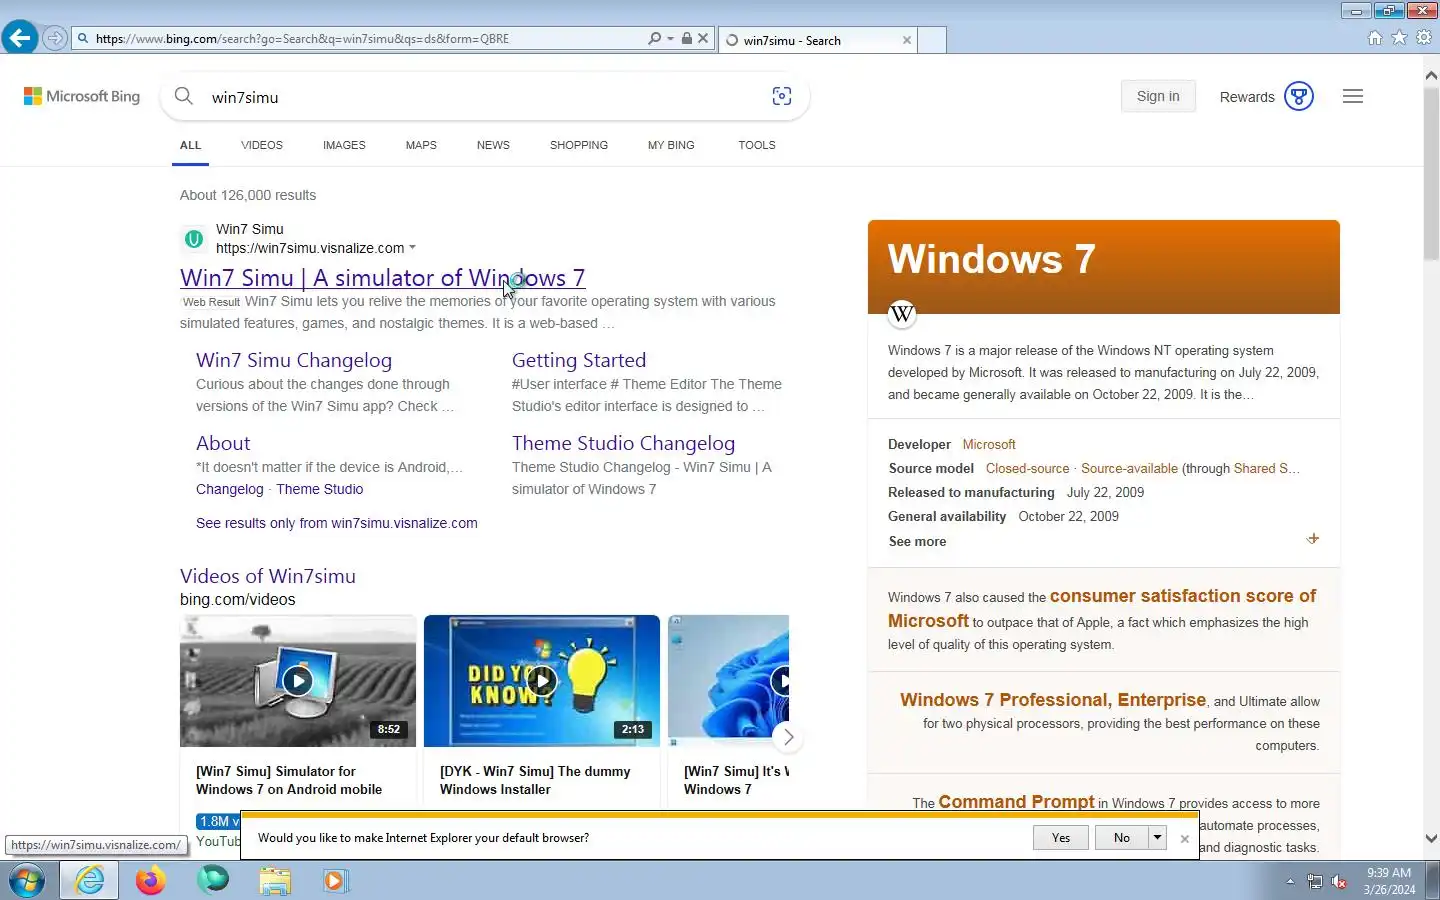Open File Explorer from the taskbar
Image resolution: width=1440 pixels, height=900 pixels.
(x=275, y=880)
